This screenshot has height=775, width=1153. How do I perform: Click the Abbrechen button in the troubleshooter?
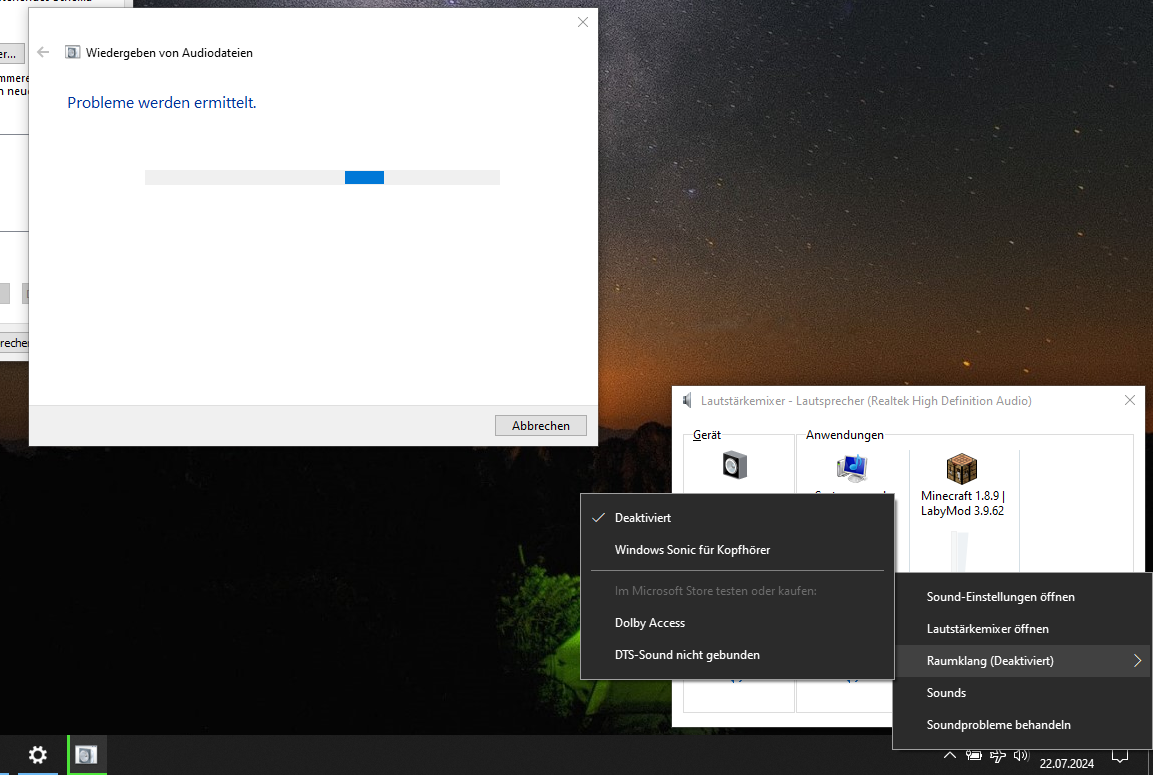coord(540,426)
